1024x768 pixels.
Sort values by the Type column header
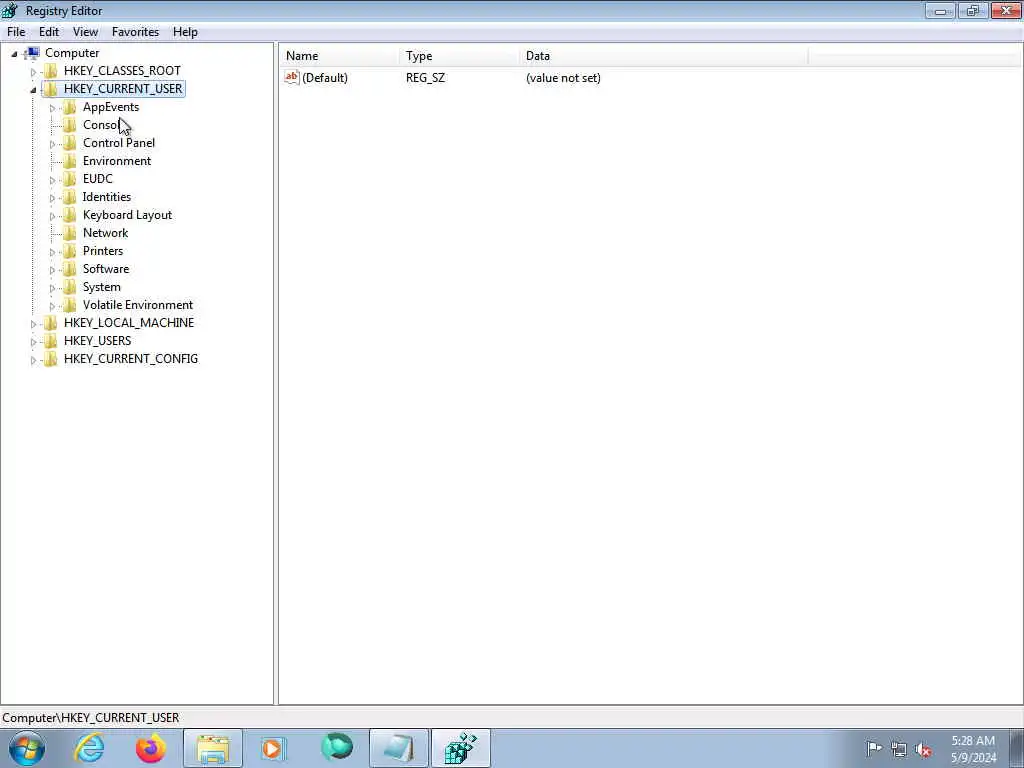point(459,56)
